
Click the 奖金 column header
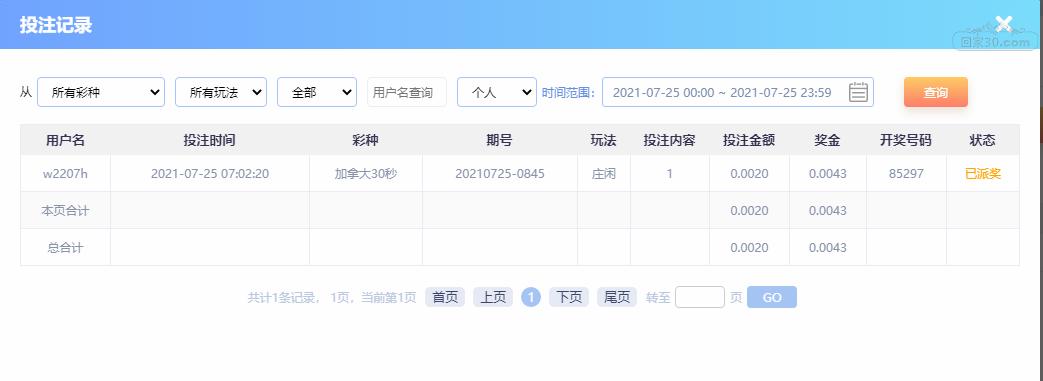click(x=827, y=140)
